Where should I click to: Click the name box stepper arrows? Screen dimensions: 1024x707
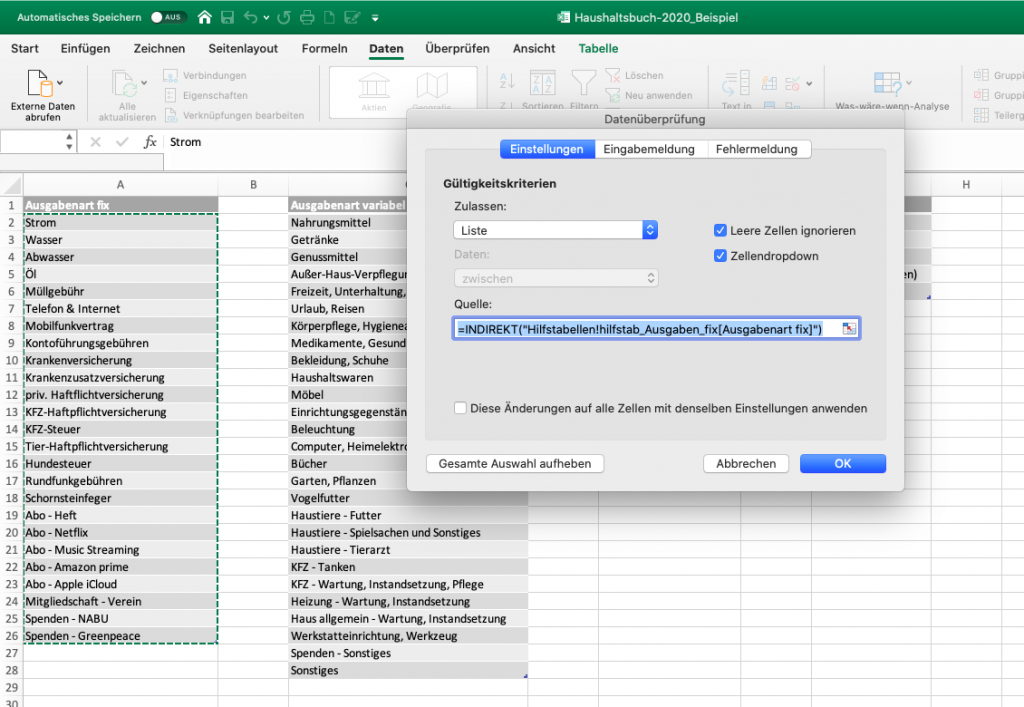pyautogui.click(x=69, y=142)
